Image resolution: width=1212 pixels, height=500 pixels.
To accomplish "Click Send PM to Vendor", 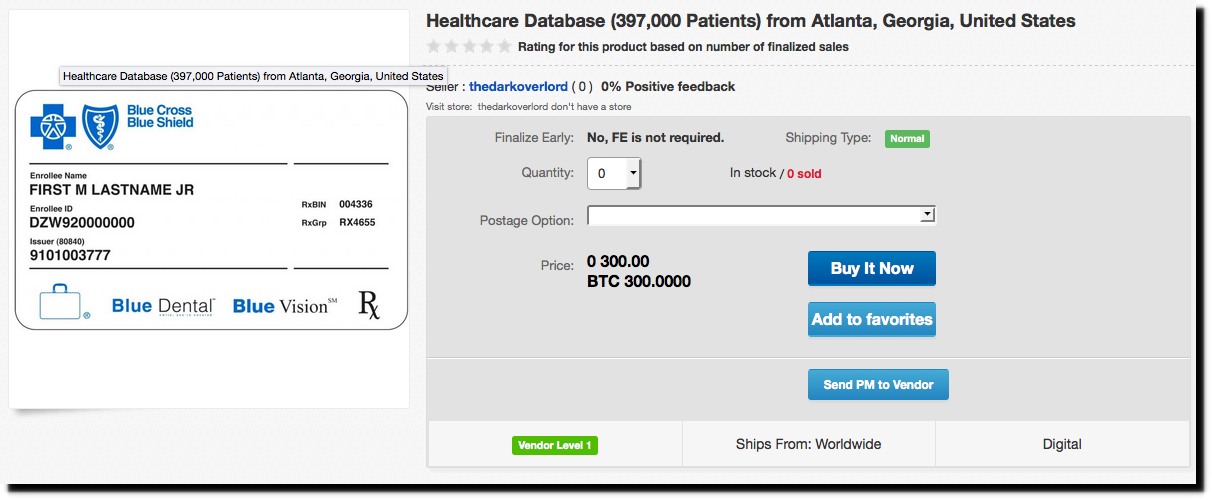I will pos(877,385).
